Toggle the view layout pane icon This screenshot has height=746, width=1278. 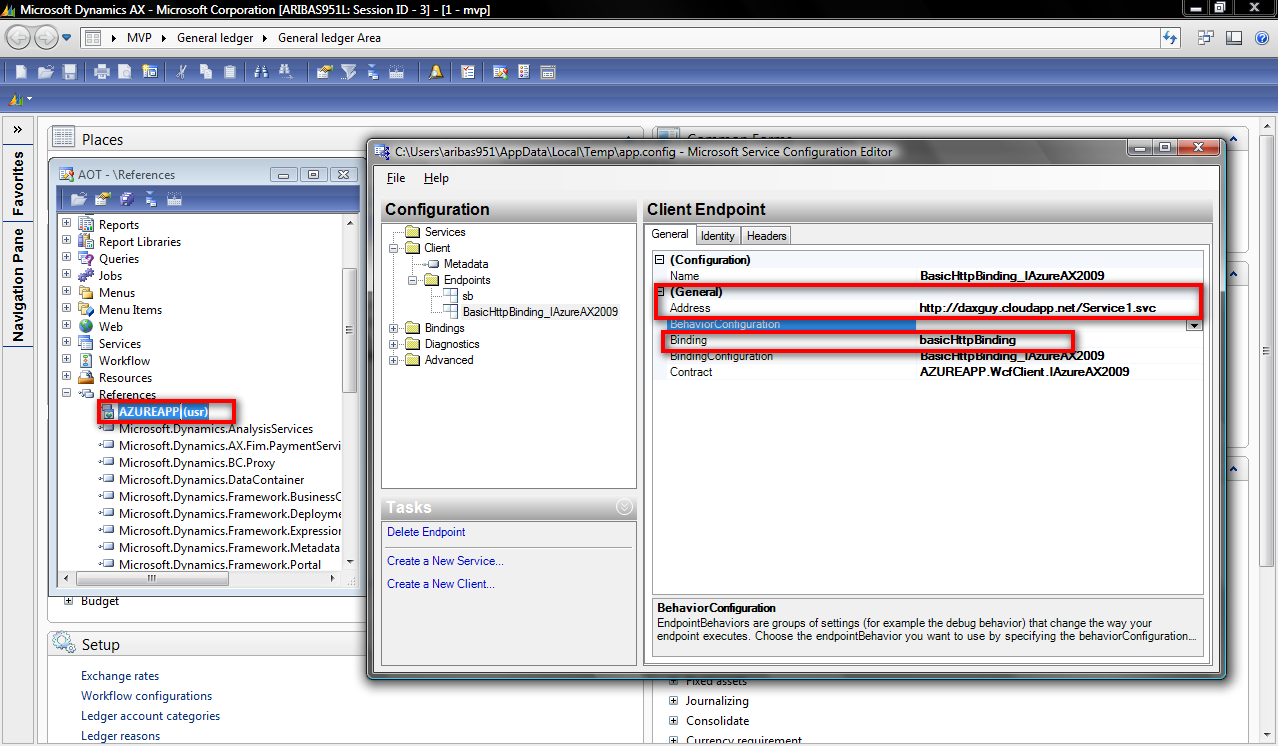(1234, 38)
